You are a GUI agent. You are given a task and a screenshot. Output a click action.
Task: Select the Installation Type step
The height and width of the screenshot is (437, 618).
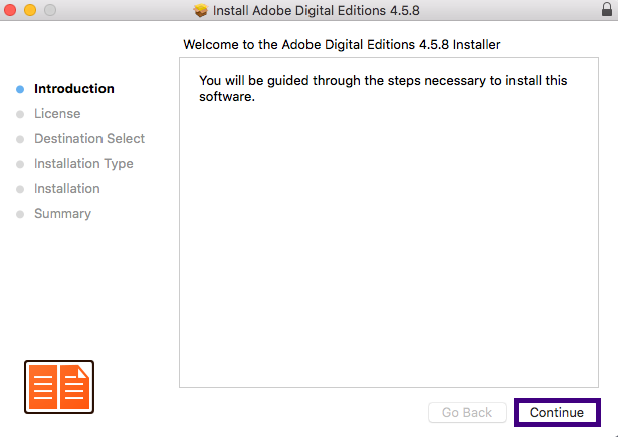[84, 164]
